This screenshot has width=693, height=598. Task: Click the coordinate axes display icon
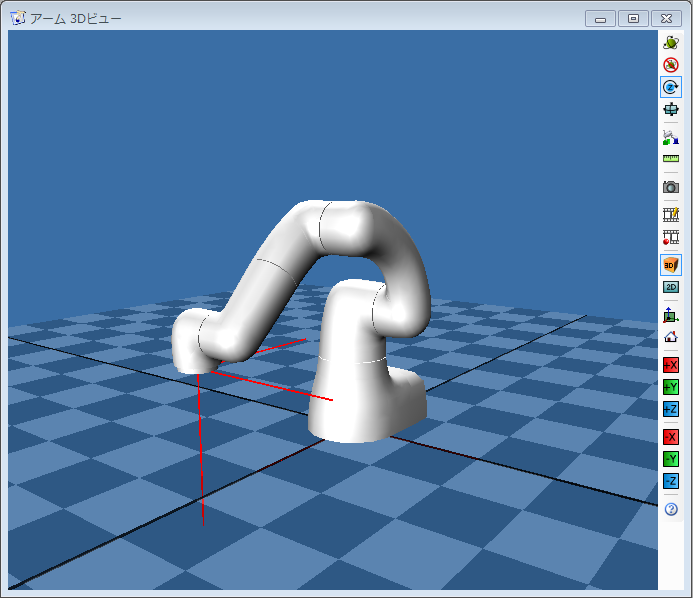pos(671,315)
